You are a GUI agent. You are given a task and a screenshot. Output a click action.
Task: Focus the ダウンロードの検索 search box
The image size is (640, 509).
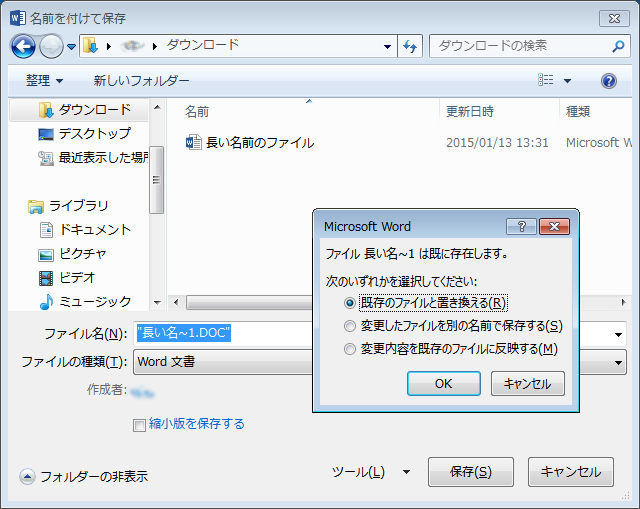pyautogui.click(x=529, y=46)
